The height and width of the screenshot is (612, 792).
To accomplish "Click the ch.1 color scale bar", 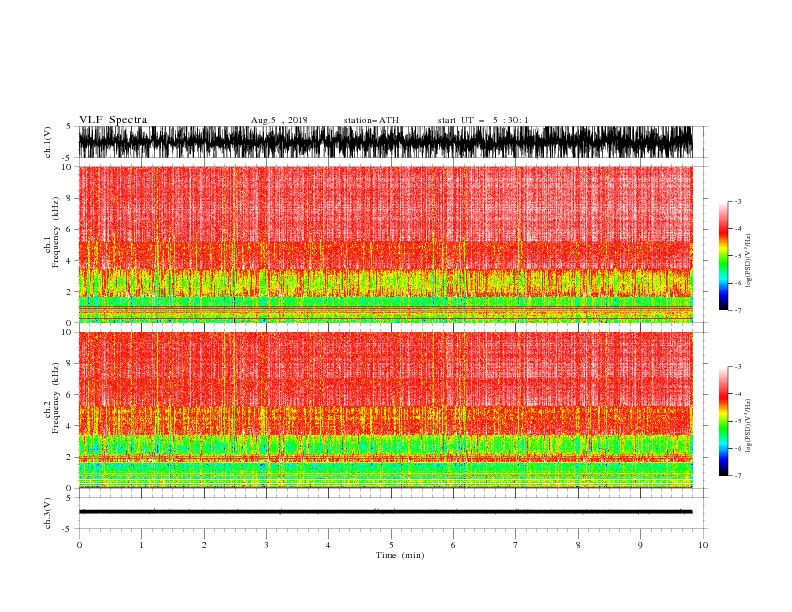I will pyautogui.click(x=723, y=256).
